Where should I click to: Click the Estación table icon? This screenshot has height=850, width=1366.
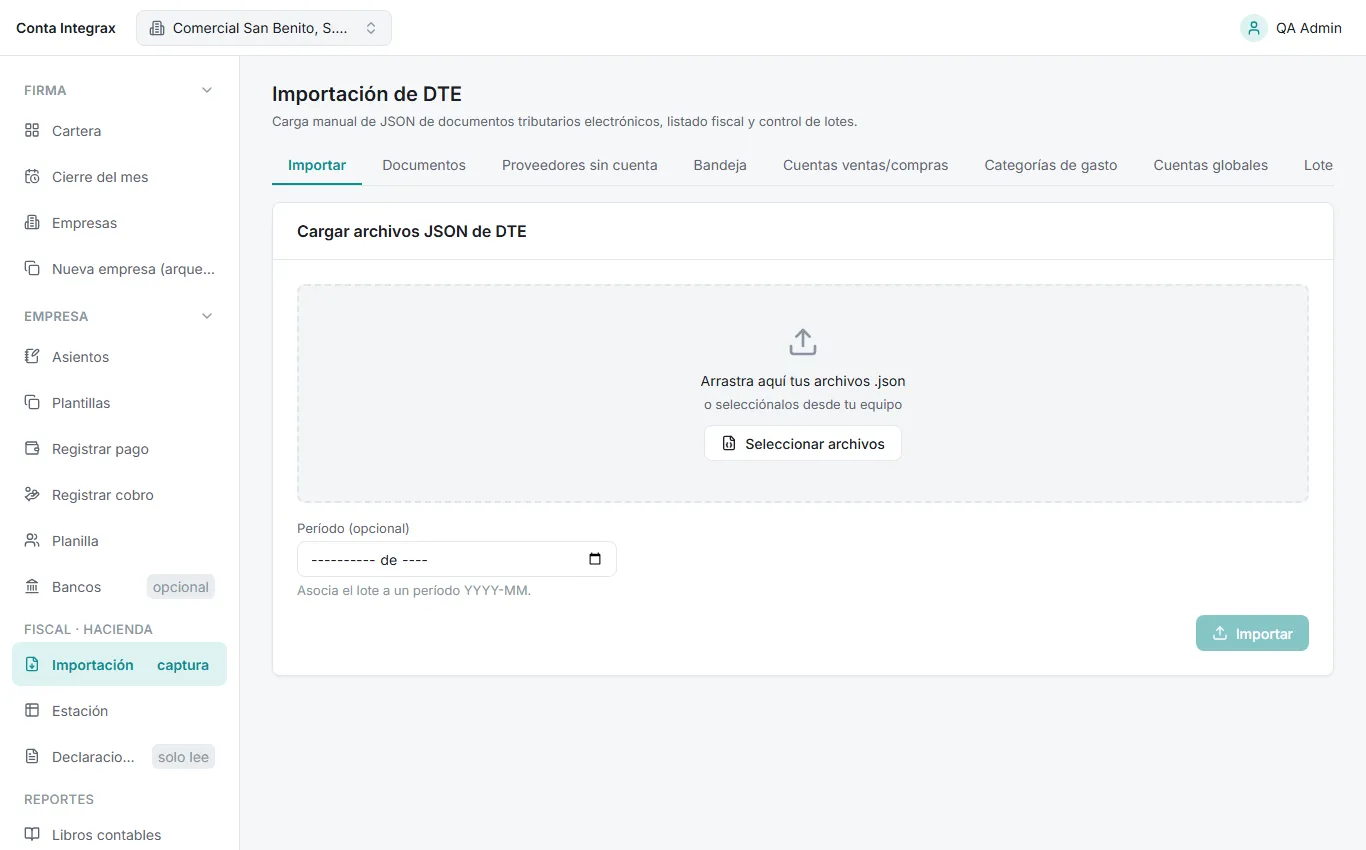32,711
